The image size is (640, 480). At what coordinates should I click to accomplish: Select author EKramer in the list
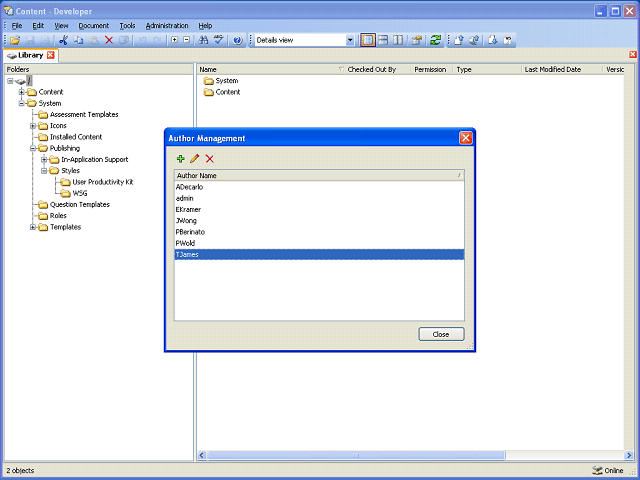click(x=319, y=209)
